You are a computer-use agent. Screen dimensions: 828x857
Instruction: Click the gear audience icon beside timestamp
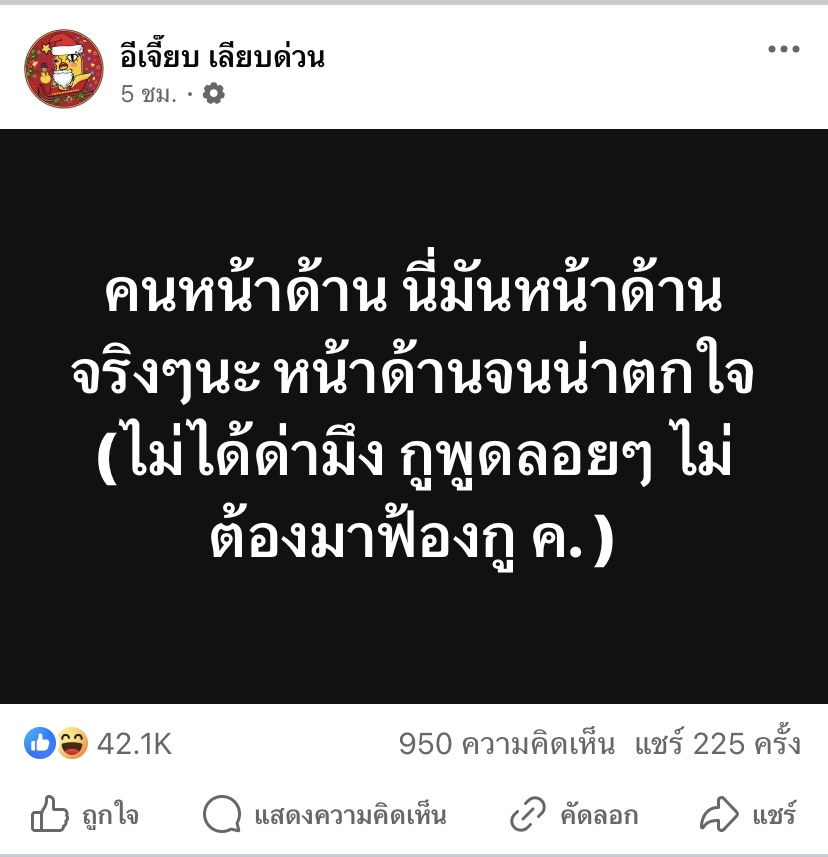pyautogui.click(x=214, y=93)
